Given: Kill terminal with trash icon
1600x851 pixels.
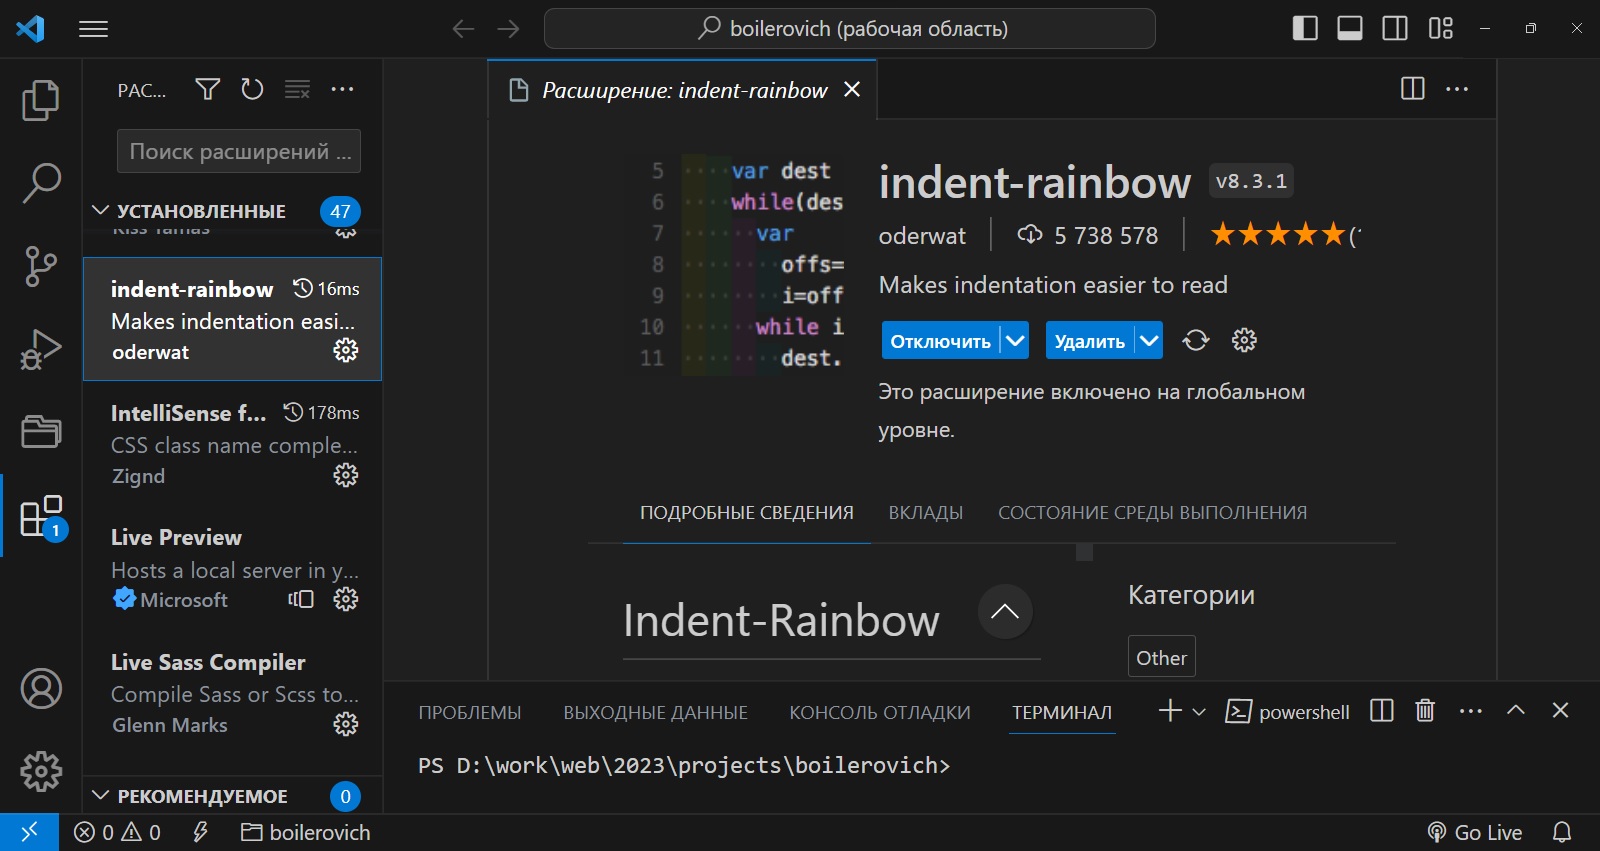Looking at the screenshot, I should pos(1425,711).
